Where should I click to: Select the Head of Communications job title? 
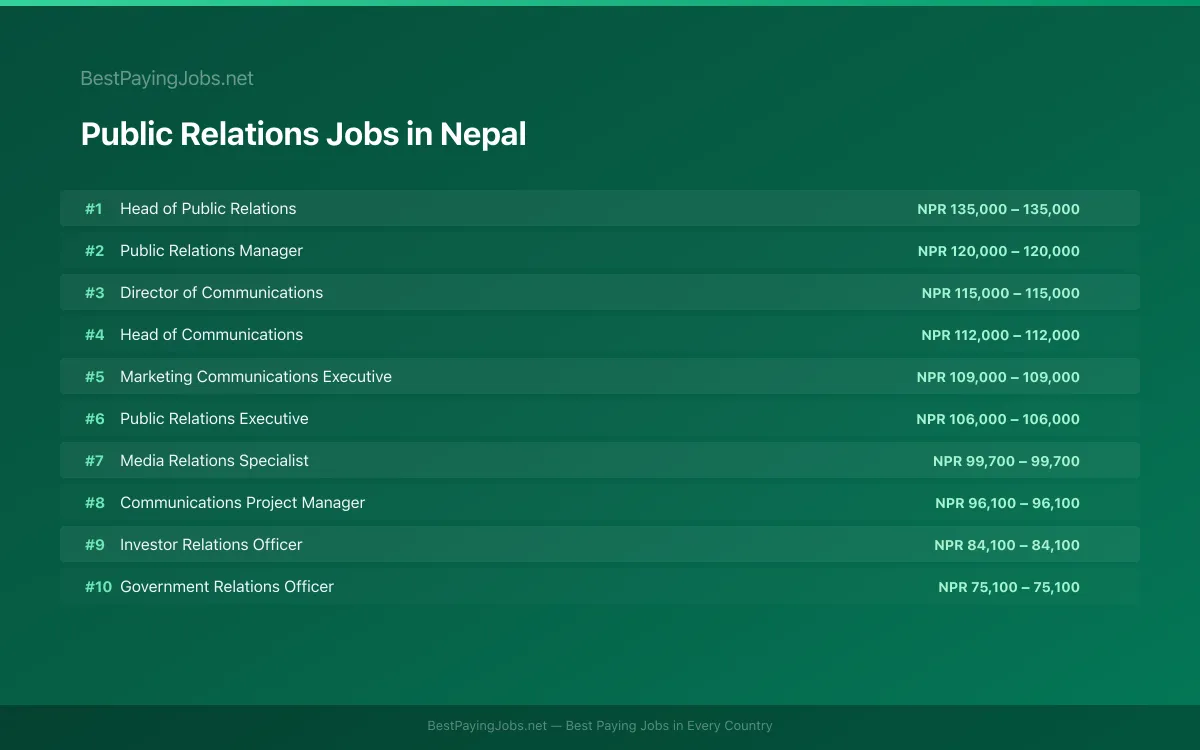[211, 335]
